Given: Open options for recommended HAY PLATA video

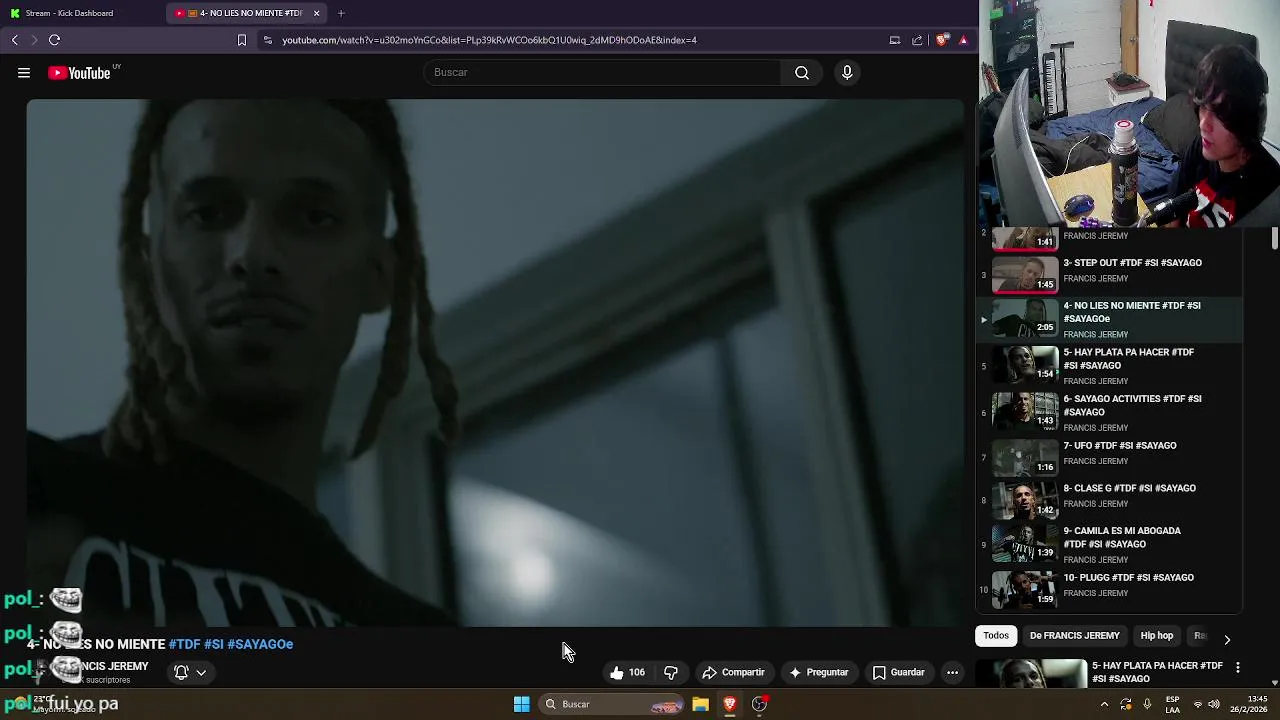Looking at the screenshot, I should pyautogui.click(x=1238, y=667).
